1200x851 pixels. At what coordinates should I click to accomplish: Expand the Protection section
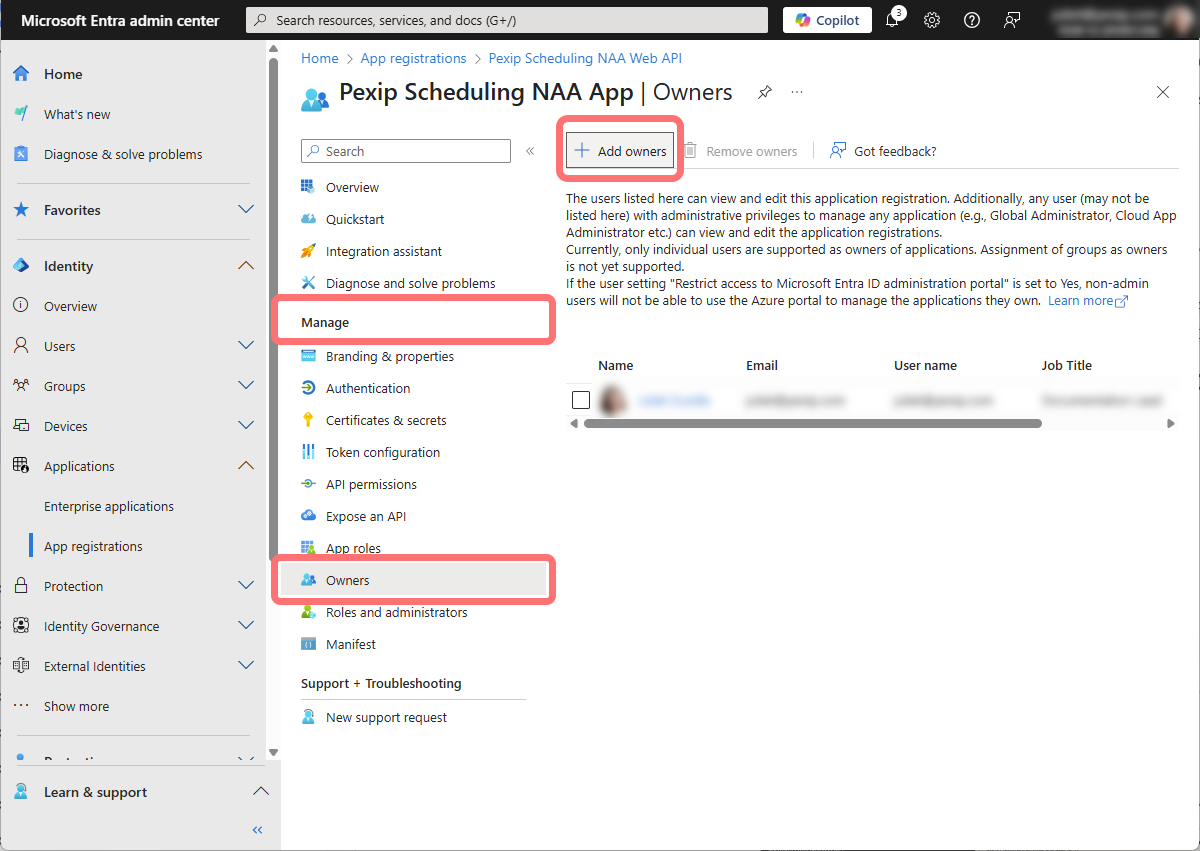(x=245, y=586)
